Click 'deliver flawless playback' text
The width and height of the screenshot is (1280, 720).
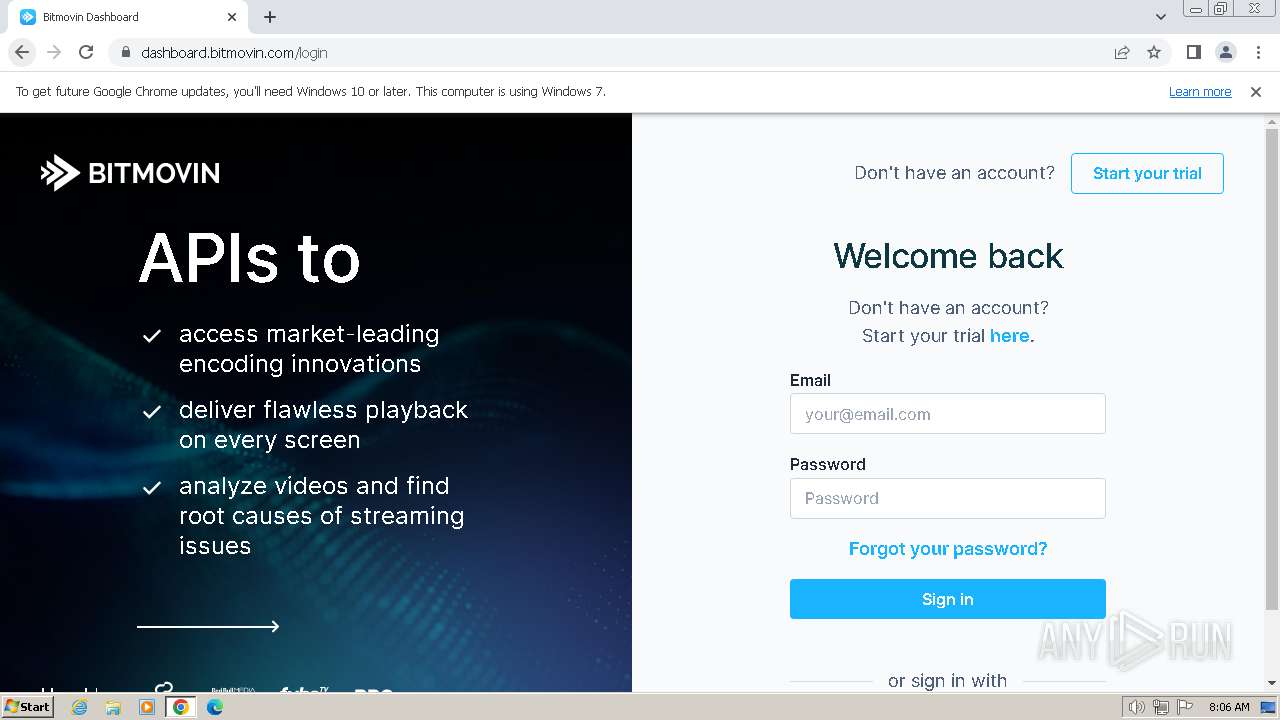pos(323,410)
